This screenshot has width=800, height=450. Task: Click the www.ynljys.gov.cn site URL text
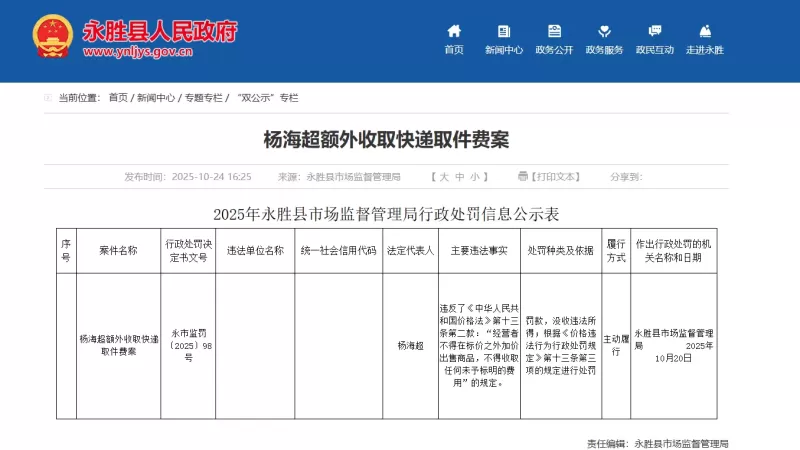(138, 52)
